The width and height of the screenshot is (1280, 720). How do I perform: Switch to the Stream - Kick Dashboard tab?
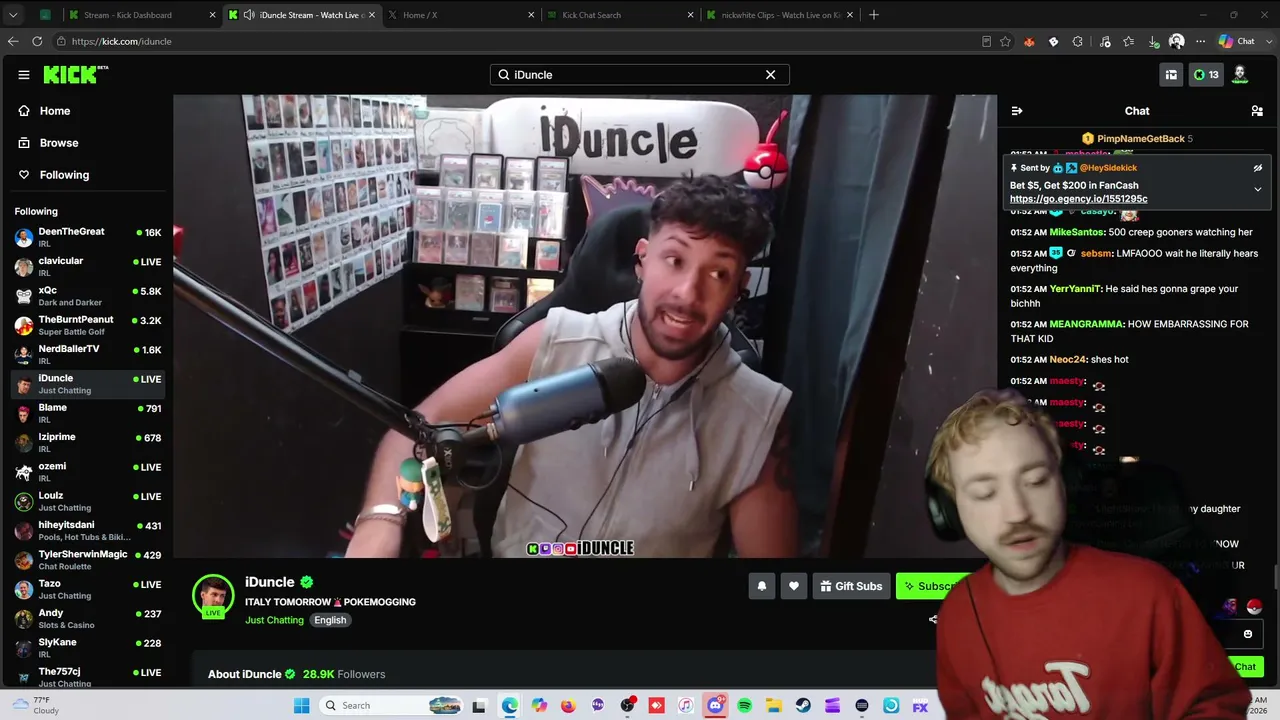(140, 15)
